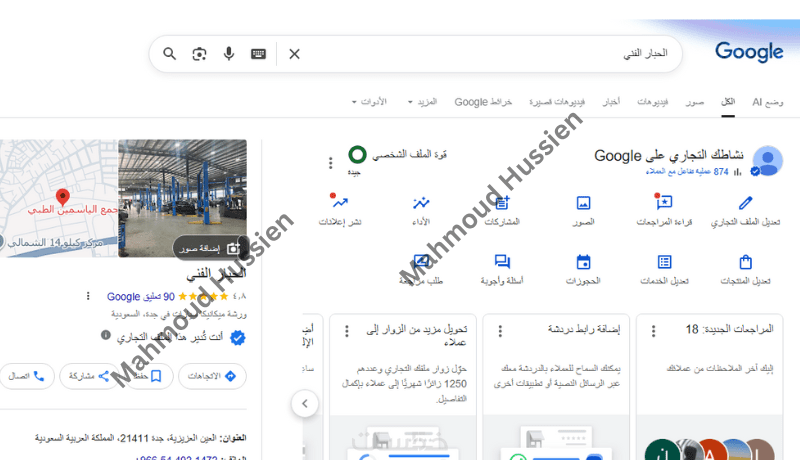Image resolution: width=800 pixels, height=460 pixels.
Task: Open options menu on المراجعات الجديدة card
Action: click(653, 331)
